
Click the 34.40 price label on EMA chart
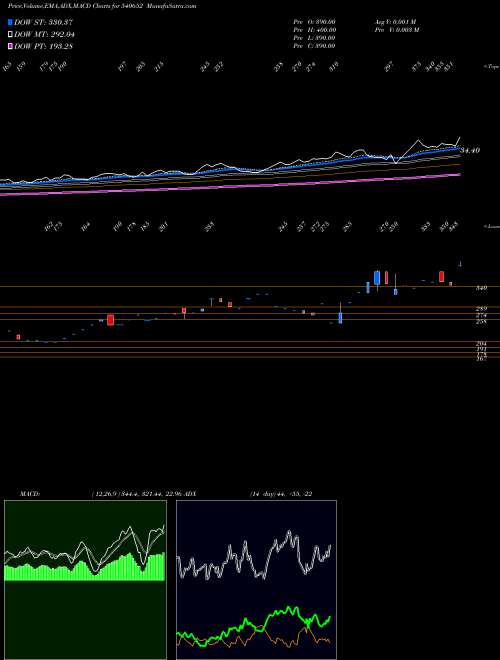coord(471,150)
